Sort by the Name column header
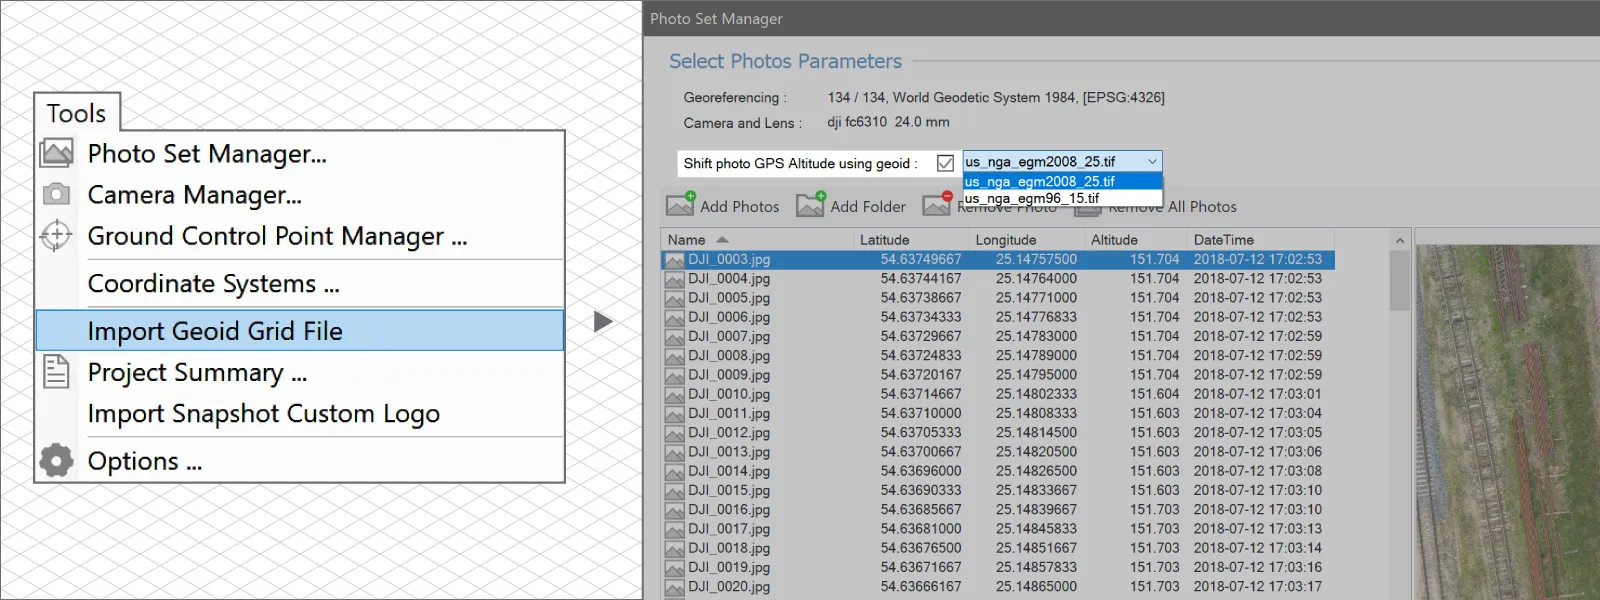The image size is (1600, 600). click(x=756, y=240)
